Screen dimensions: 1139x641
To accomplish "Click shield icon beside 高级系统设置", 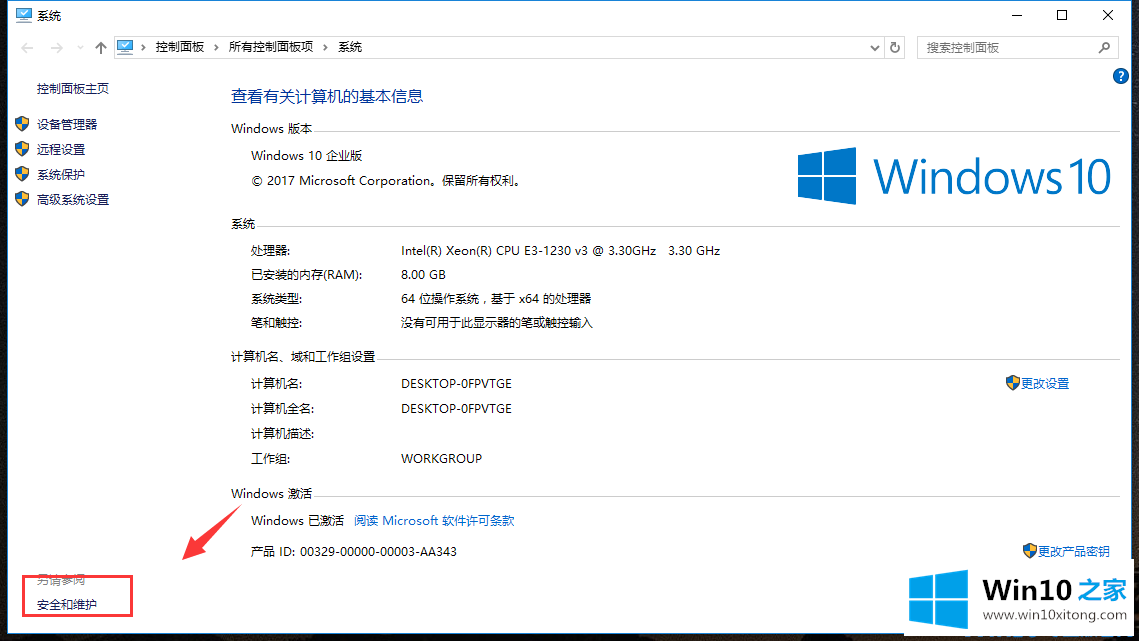I will tap(22, 198).
